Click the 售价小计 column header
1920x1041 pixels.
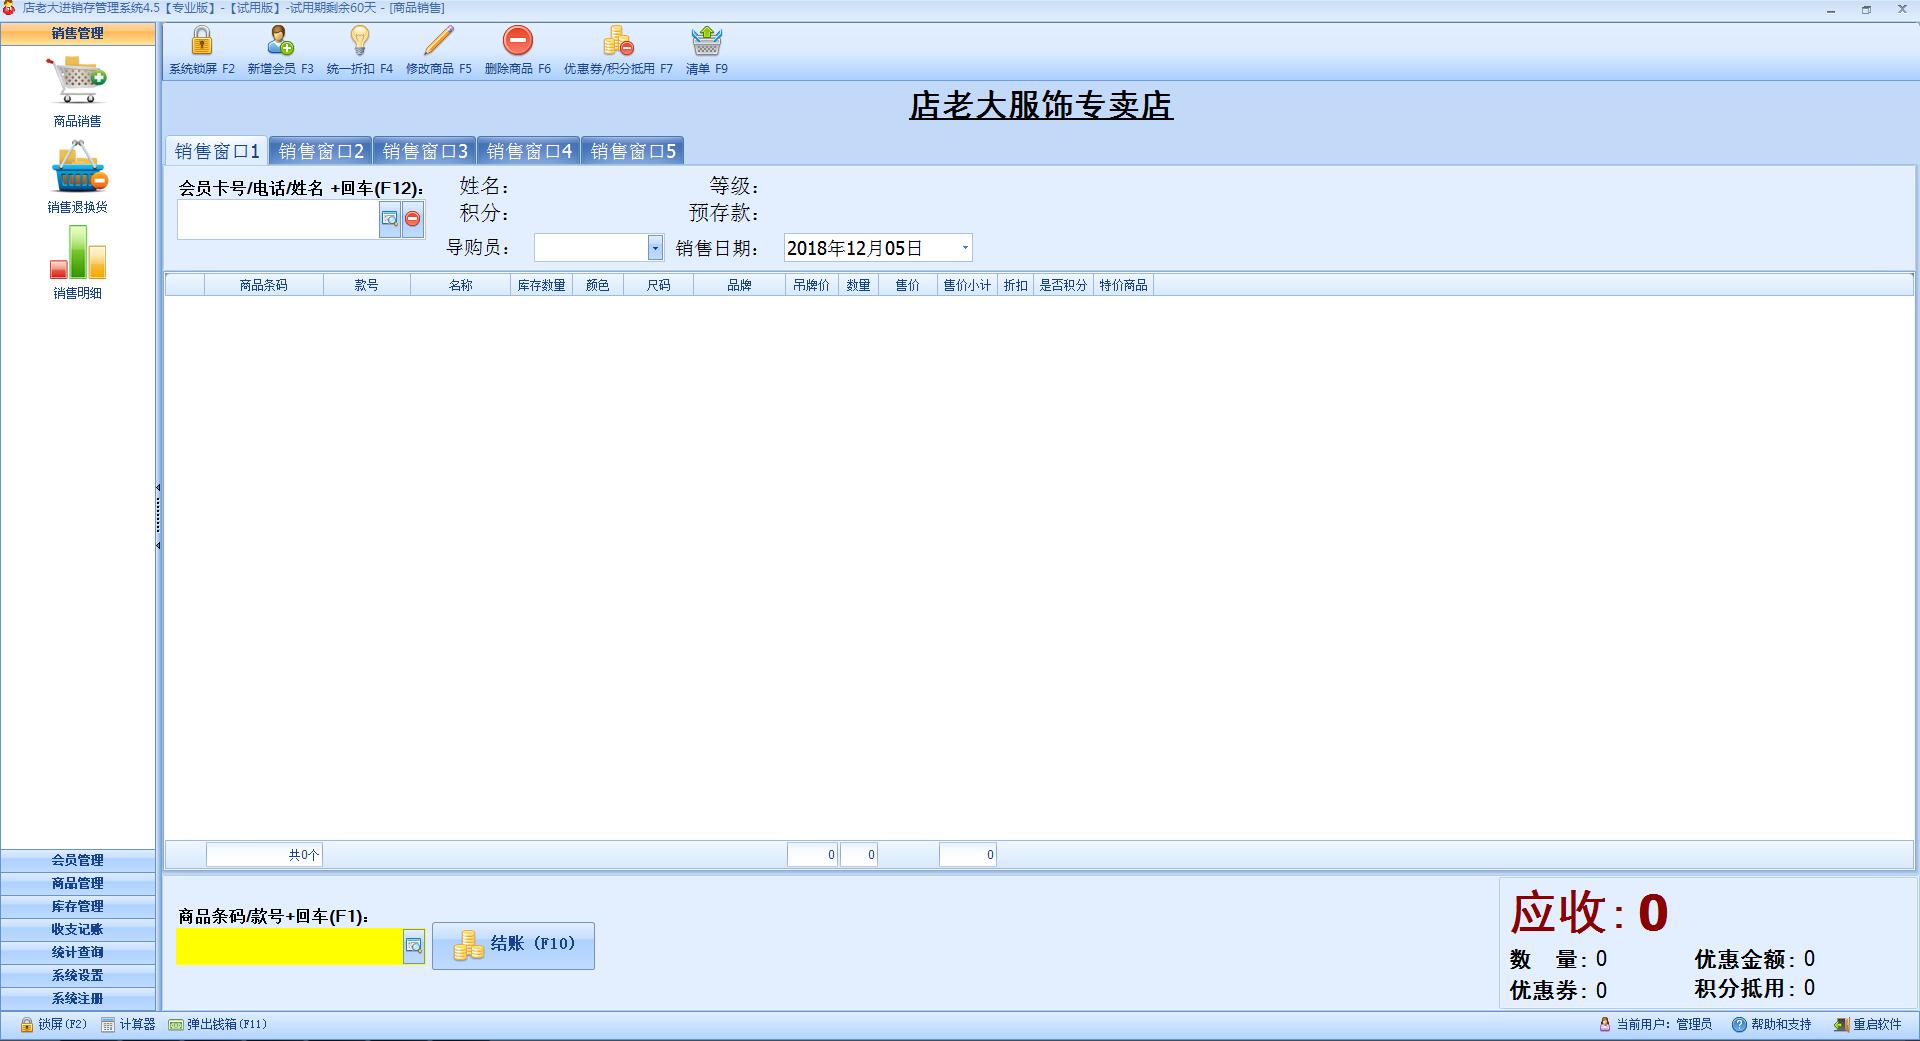click(967, 285)
